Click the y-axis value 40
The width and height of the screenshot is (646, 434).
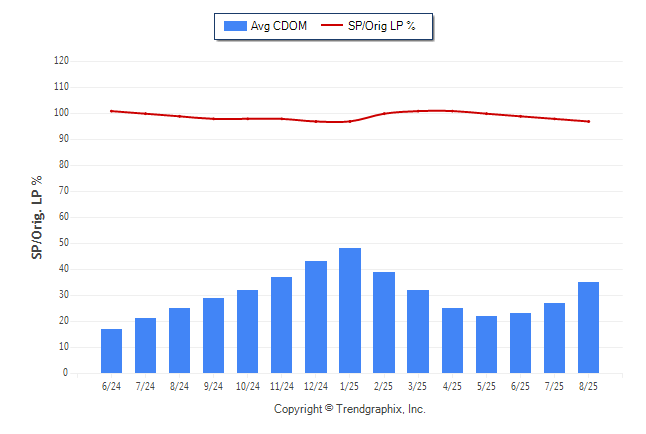(64, 269)
